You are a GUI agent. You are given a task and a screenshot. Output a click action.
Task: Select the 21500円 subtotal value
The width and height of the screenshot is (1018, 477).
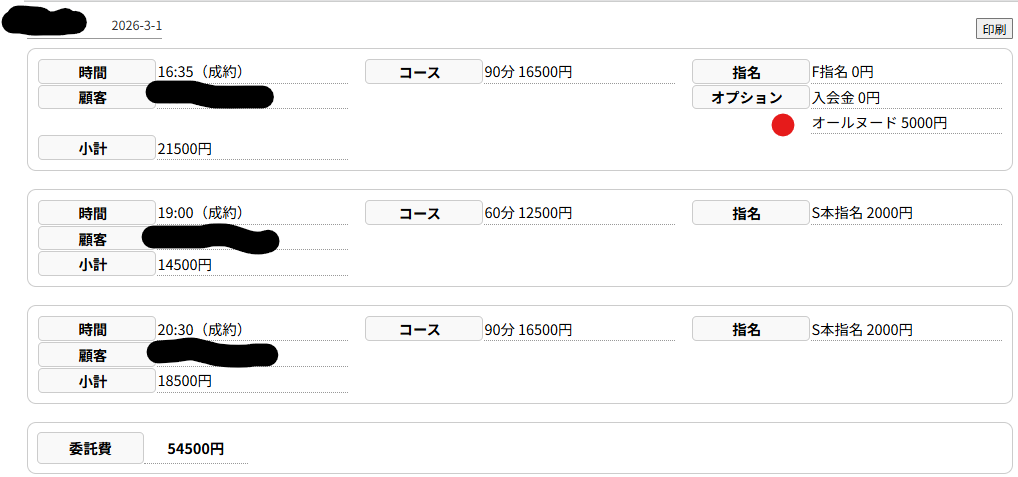pos(185,149)
